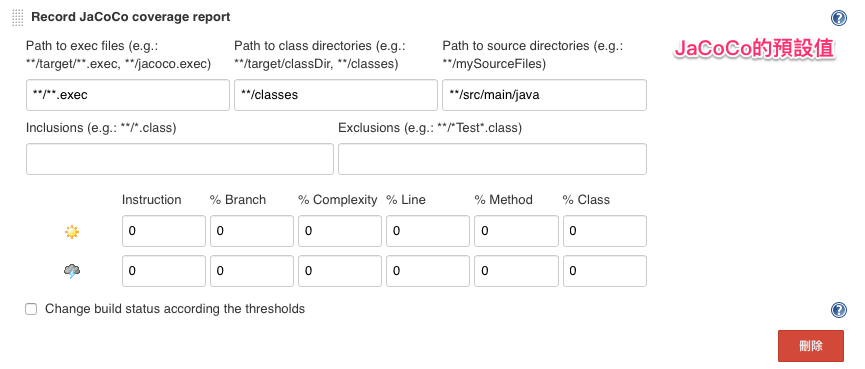Click the Path to exec files field
This screenshot has width=865, height=369.
click(127, 95)
